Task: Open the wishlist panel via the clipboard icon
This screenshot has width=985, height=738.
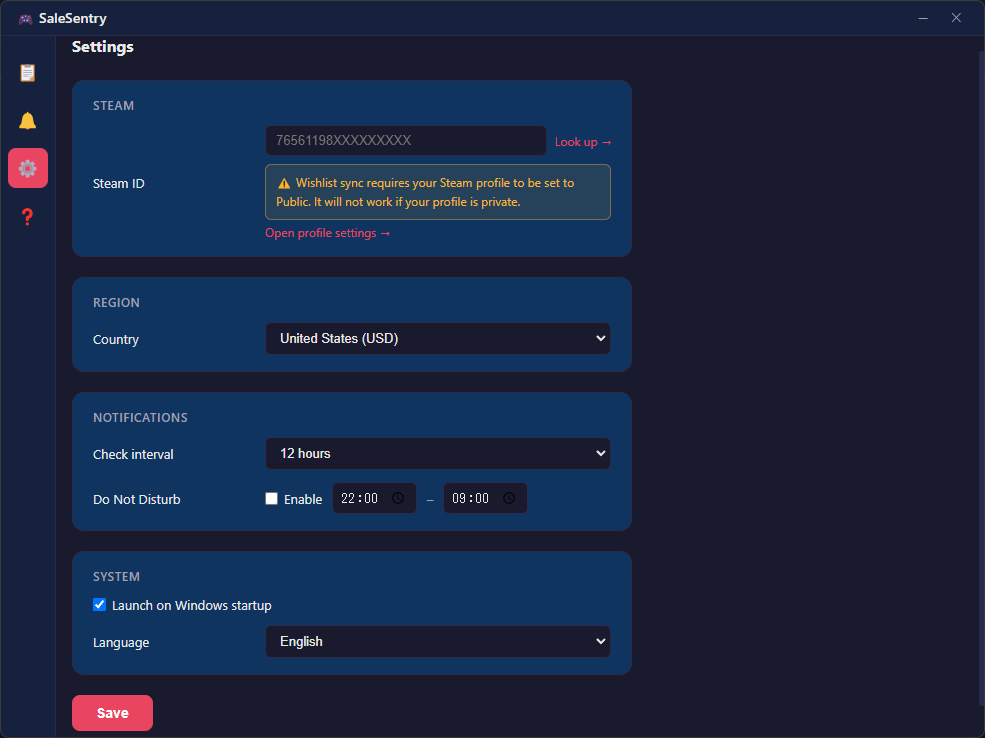Action: coord(27,72)
